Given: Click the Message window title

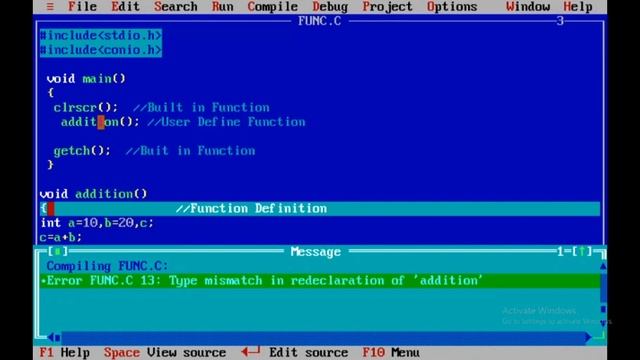Looking at the screenshot, I should pyautogui.click(x=316, y=251).
